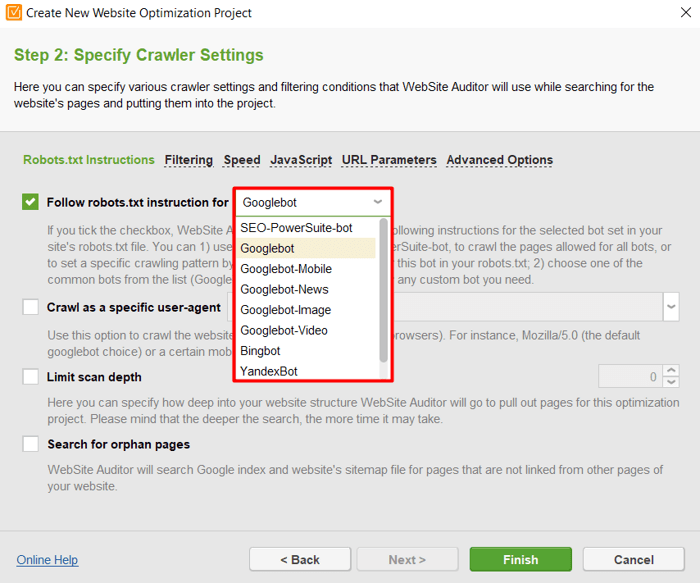The width and height of the screenshot is (700, 583).
Task: Decrease scan depth with down arrow
Action: pos(671,382)
